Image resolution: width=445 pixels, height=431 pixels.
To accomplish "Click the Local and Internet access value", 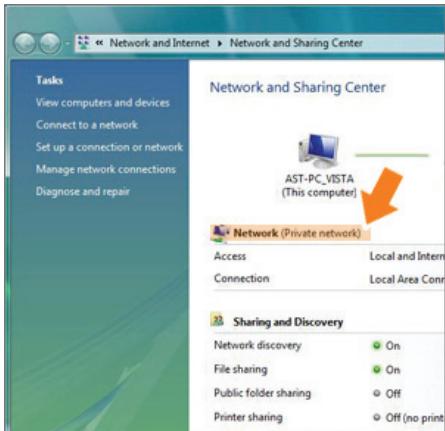I will pyautogui.click(x=407, y=256).
